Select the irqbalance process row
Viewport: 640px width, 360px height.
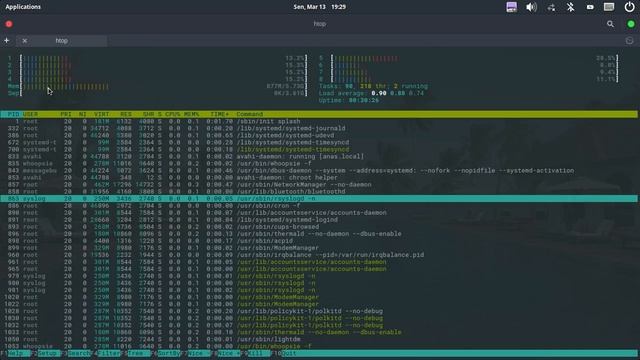[319, 255]
